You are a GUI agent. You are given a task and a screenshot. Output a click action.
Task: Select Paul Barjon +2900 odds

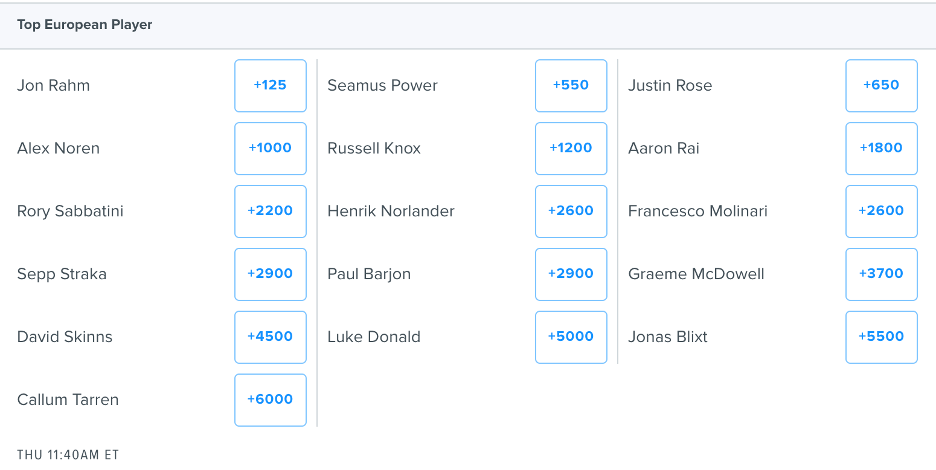pyautogui.click(x=571, y=274)
